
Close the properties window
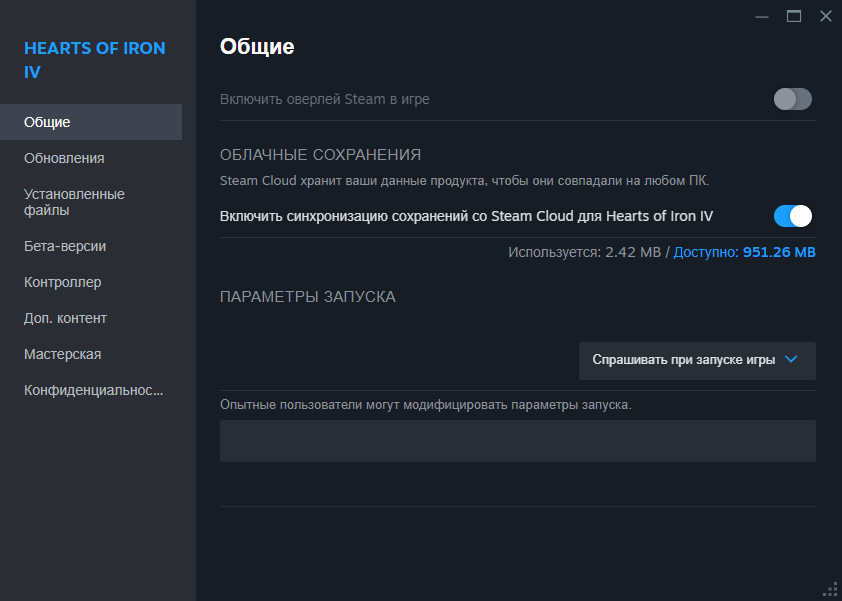(x=826, y=17)
